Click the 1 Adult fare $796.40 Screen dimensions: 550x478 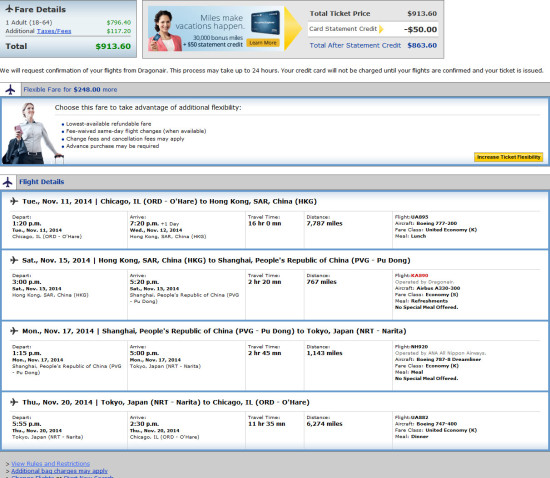point(119,22)
